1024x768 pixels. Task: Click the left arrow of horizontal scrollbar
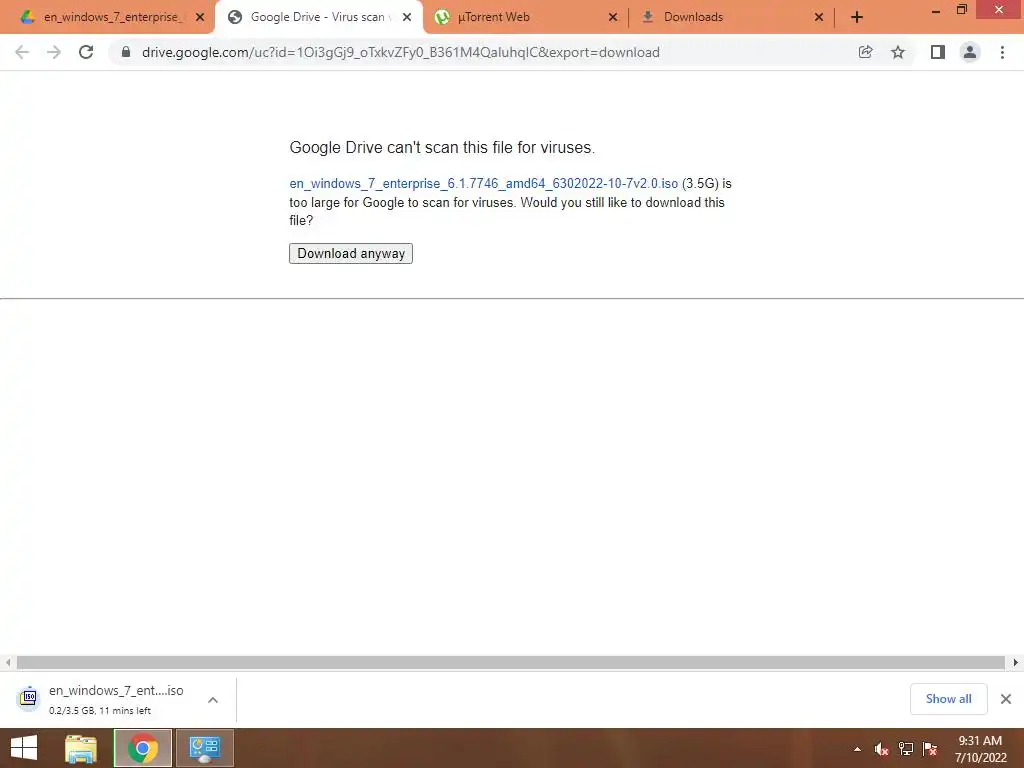coord(8,663)
